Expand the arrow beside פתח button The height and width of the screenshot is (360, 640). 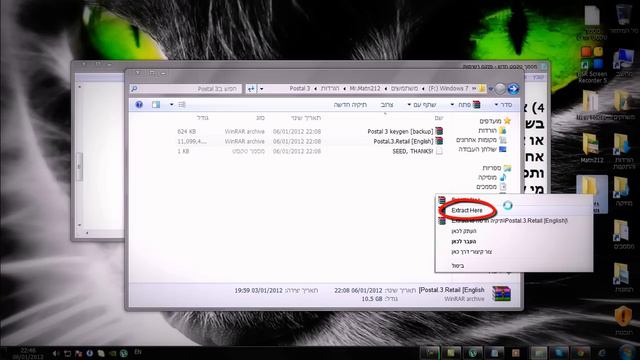coord(452,105)
